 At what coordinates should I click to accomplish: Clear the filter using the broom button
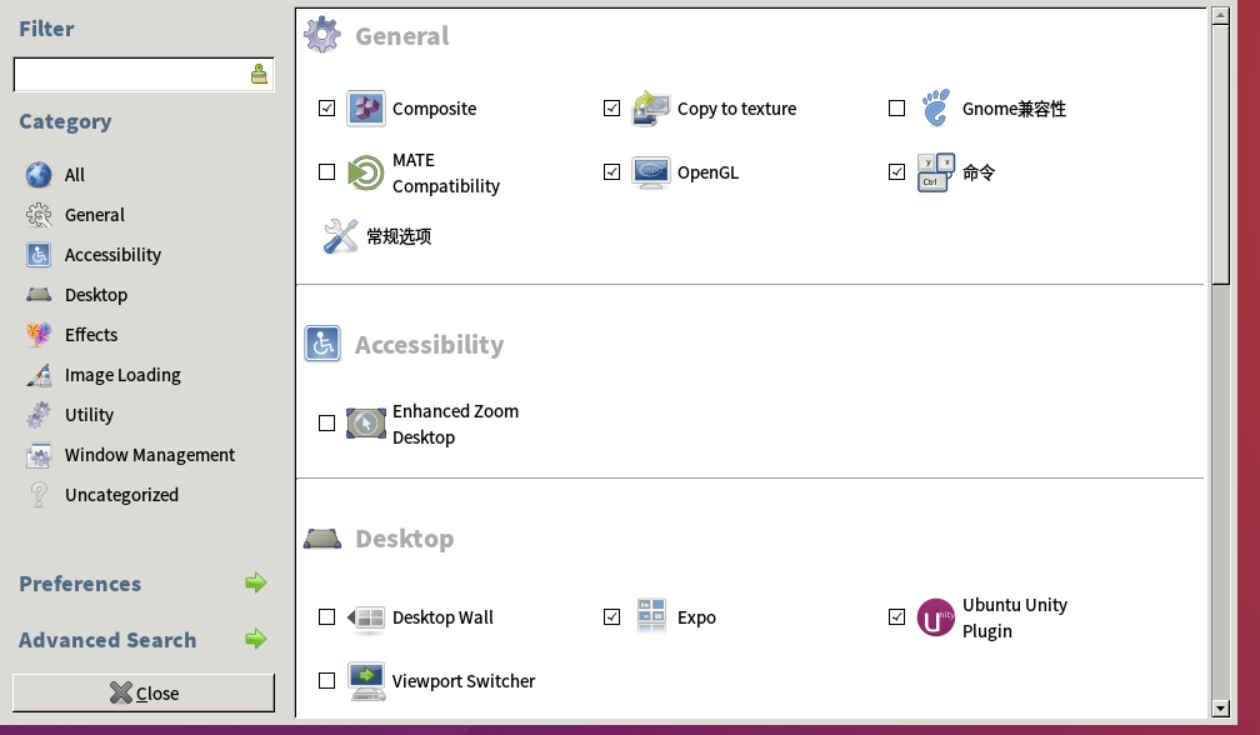click(260, 74)
